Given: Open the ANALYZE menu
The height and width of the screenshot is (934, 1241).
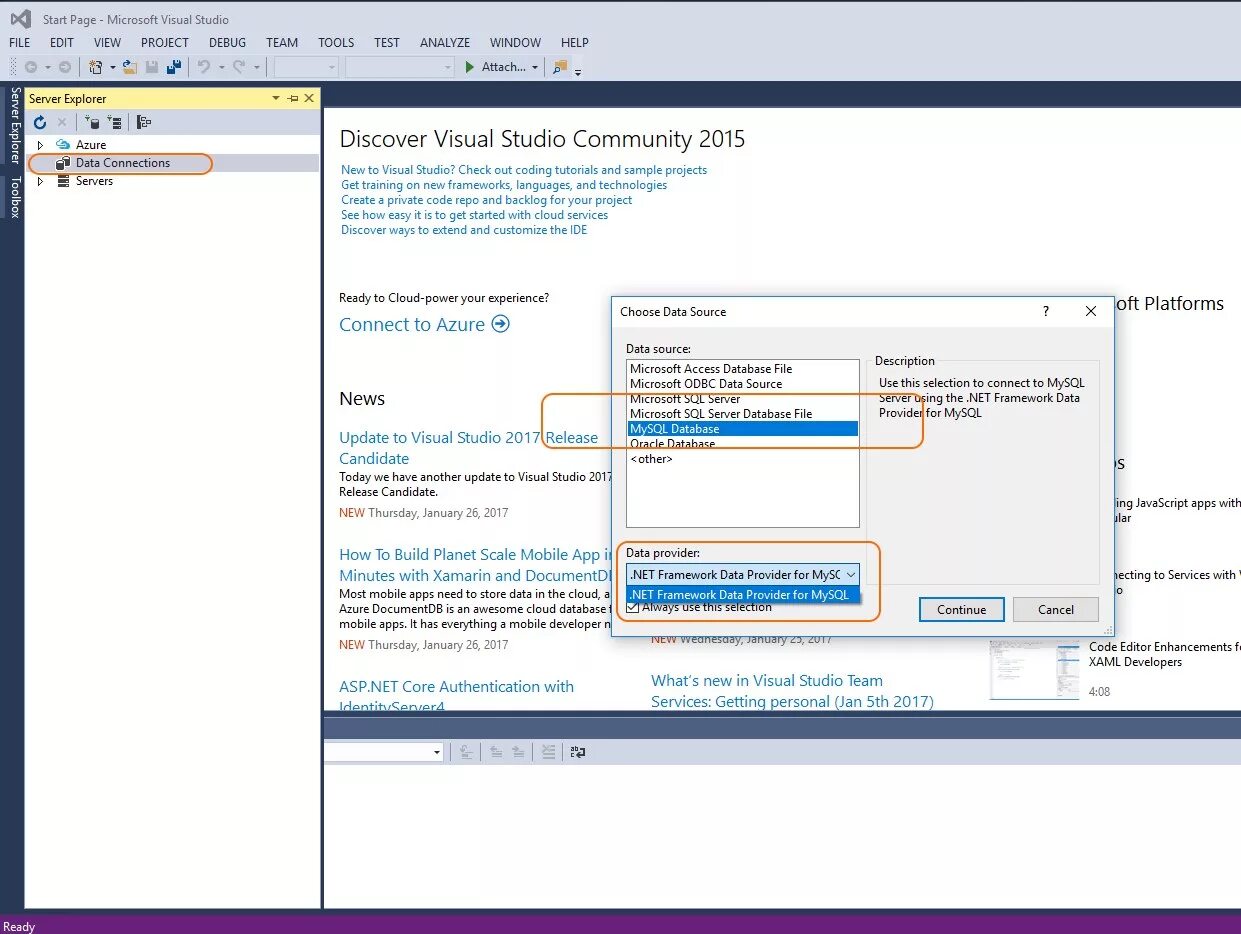Looking at the screenshot, I should pos(445,43).
